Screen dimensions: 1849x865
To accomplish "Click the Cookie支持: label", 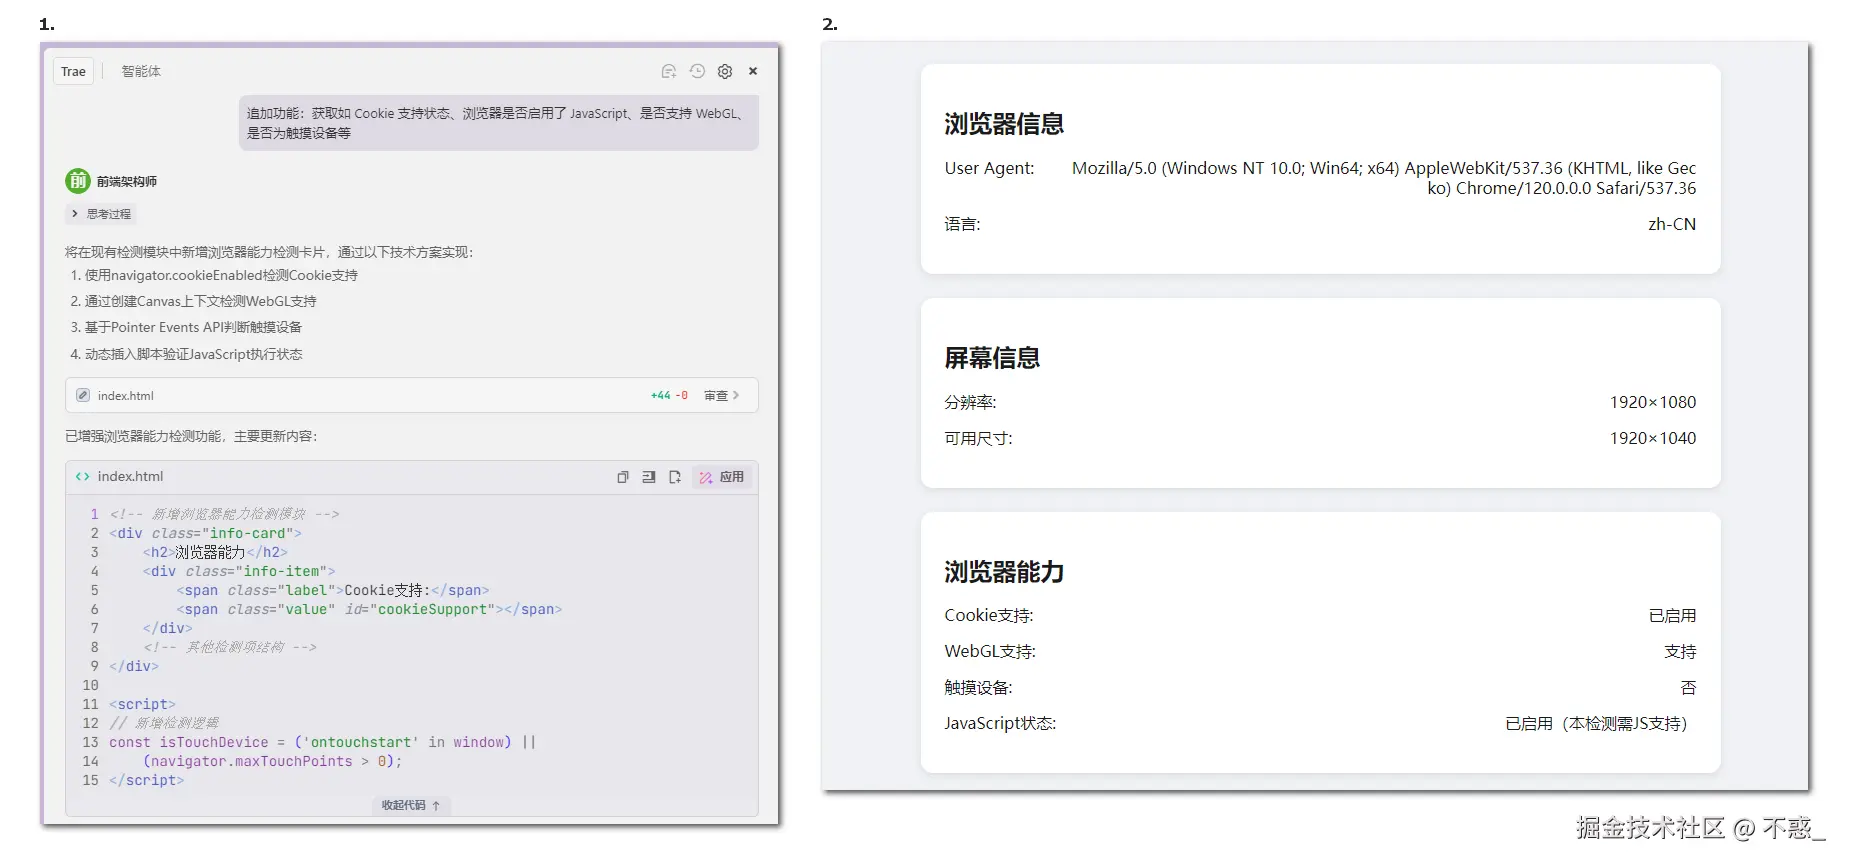I will pos(989,616).
